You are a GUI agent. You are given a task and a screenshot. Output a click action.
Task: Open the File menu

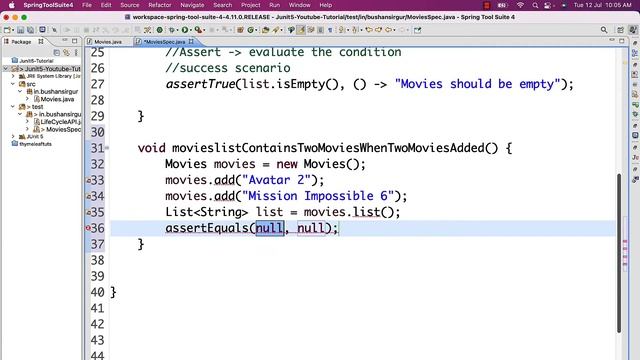[87, 5]
